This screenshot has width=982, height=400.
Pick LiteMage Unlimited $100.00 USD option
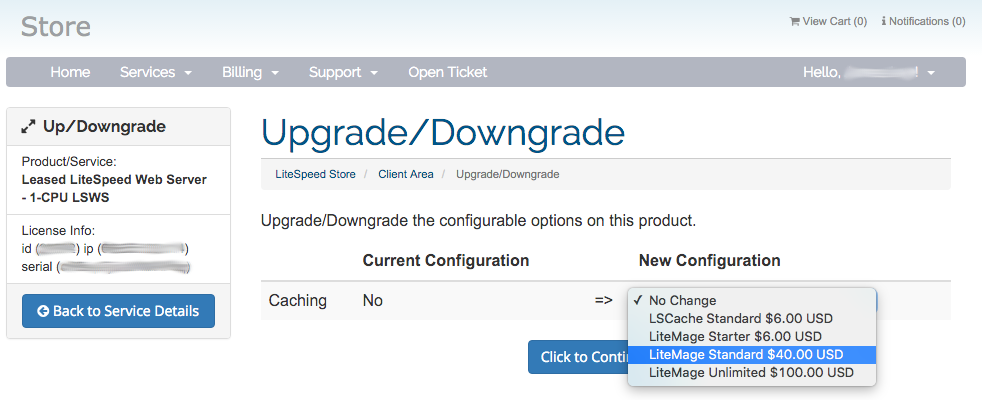click(752, 372)
